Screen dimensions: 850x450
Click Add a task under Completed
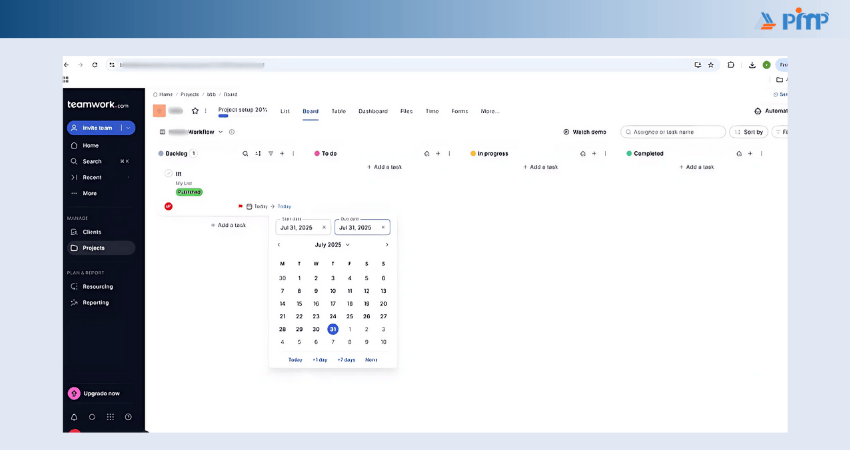pyautogui.click(x=697, y=167)
